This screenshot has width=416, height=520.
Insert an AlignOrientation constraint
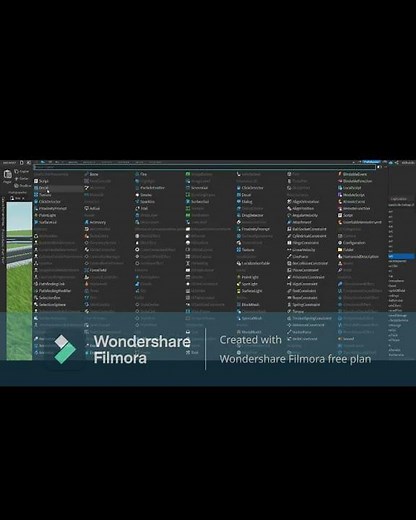coord(303,202)
